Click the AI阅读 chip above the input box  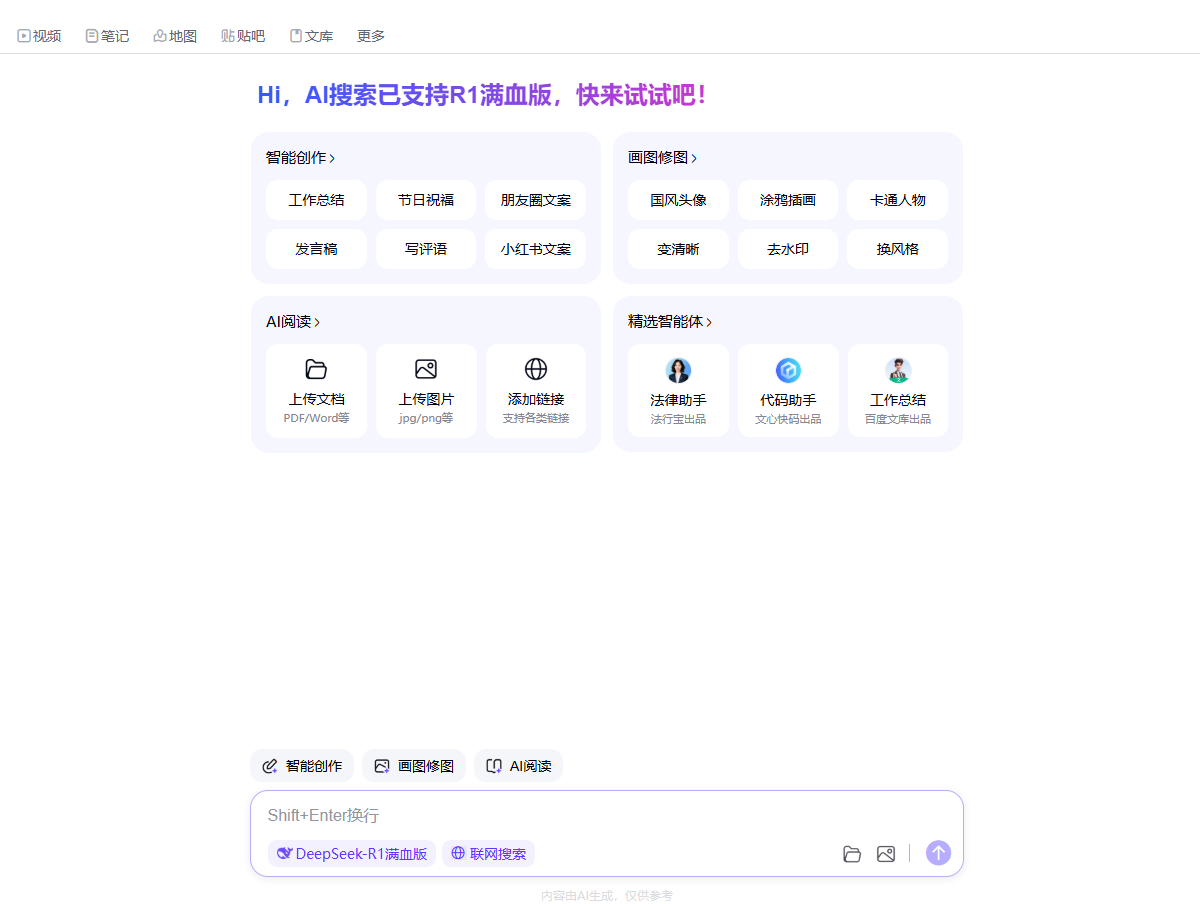519,766
